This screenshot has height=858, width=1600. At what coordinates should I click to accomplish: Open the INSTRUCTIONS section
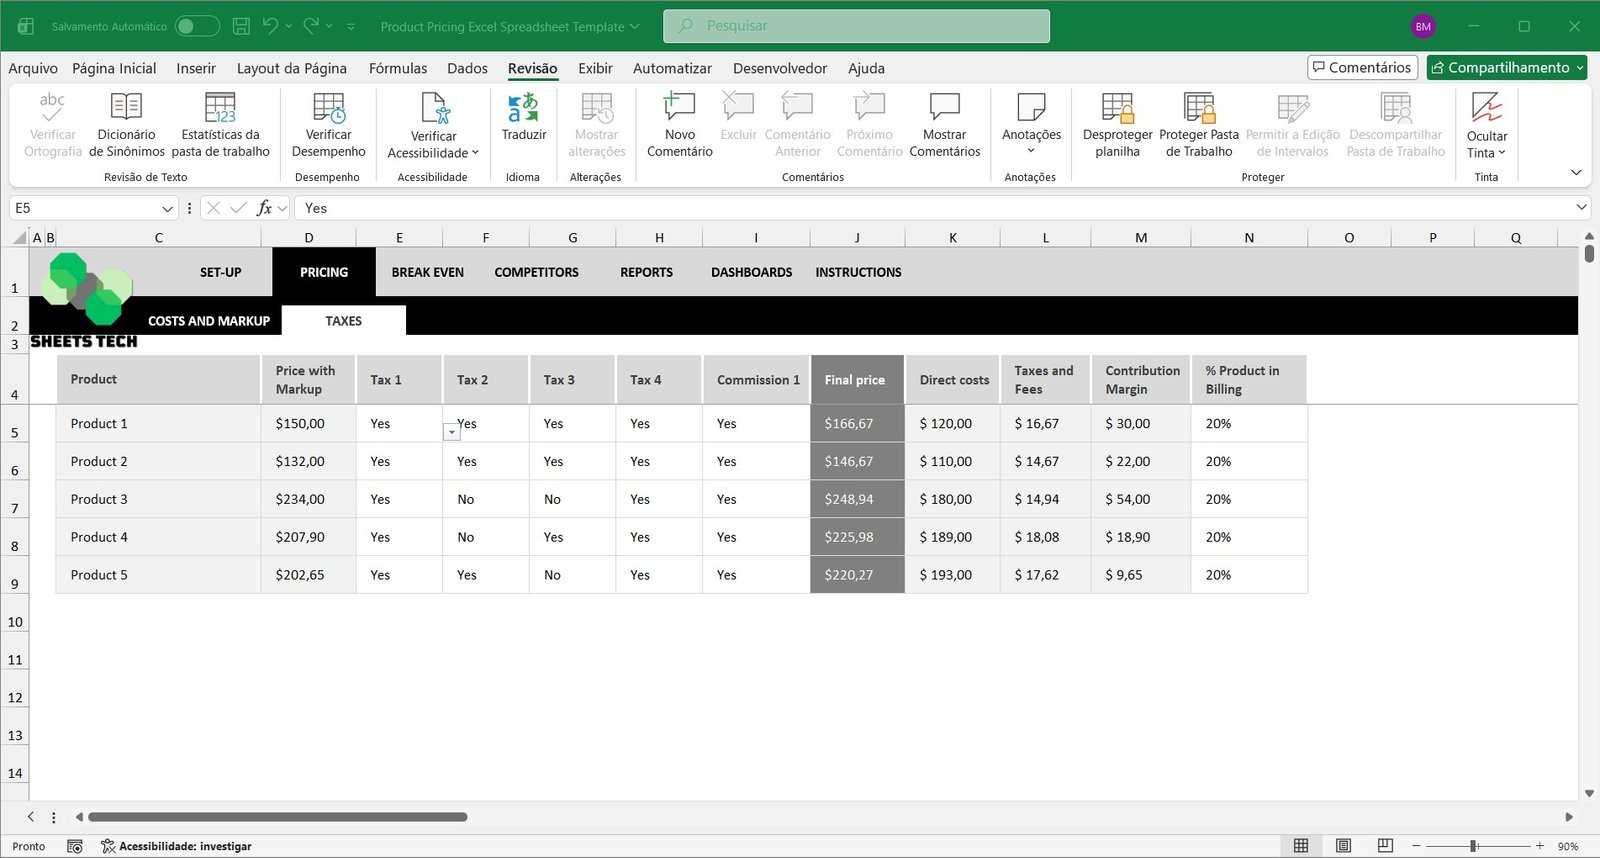tap(858, 272)
